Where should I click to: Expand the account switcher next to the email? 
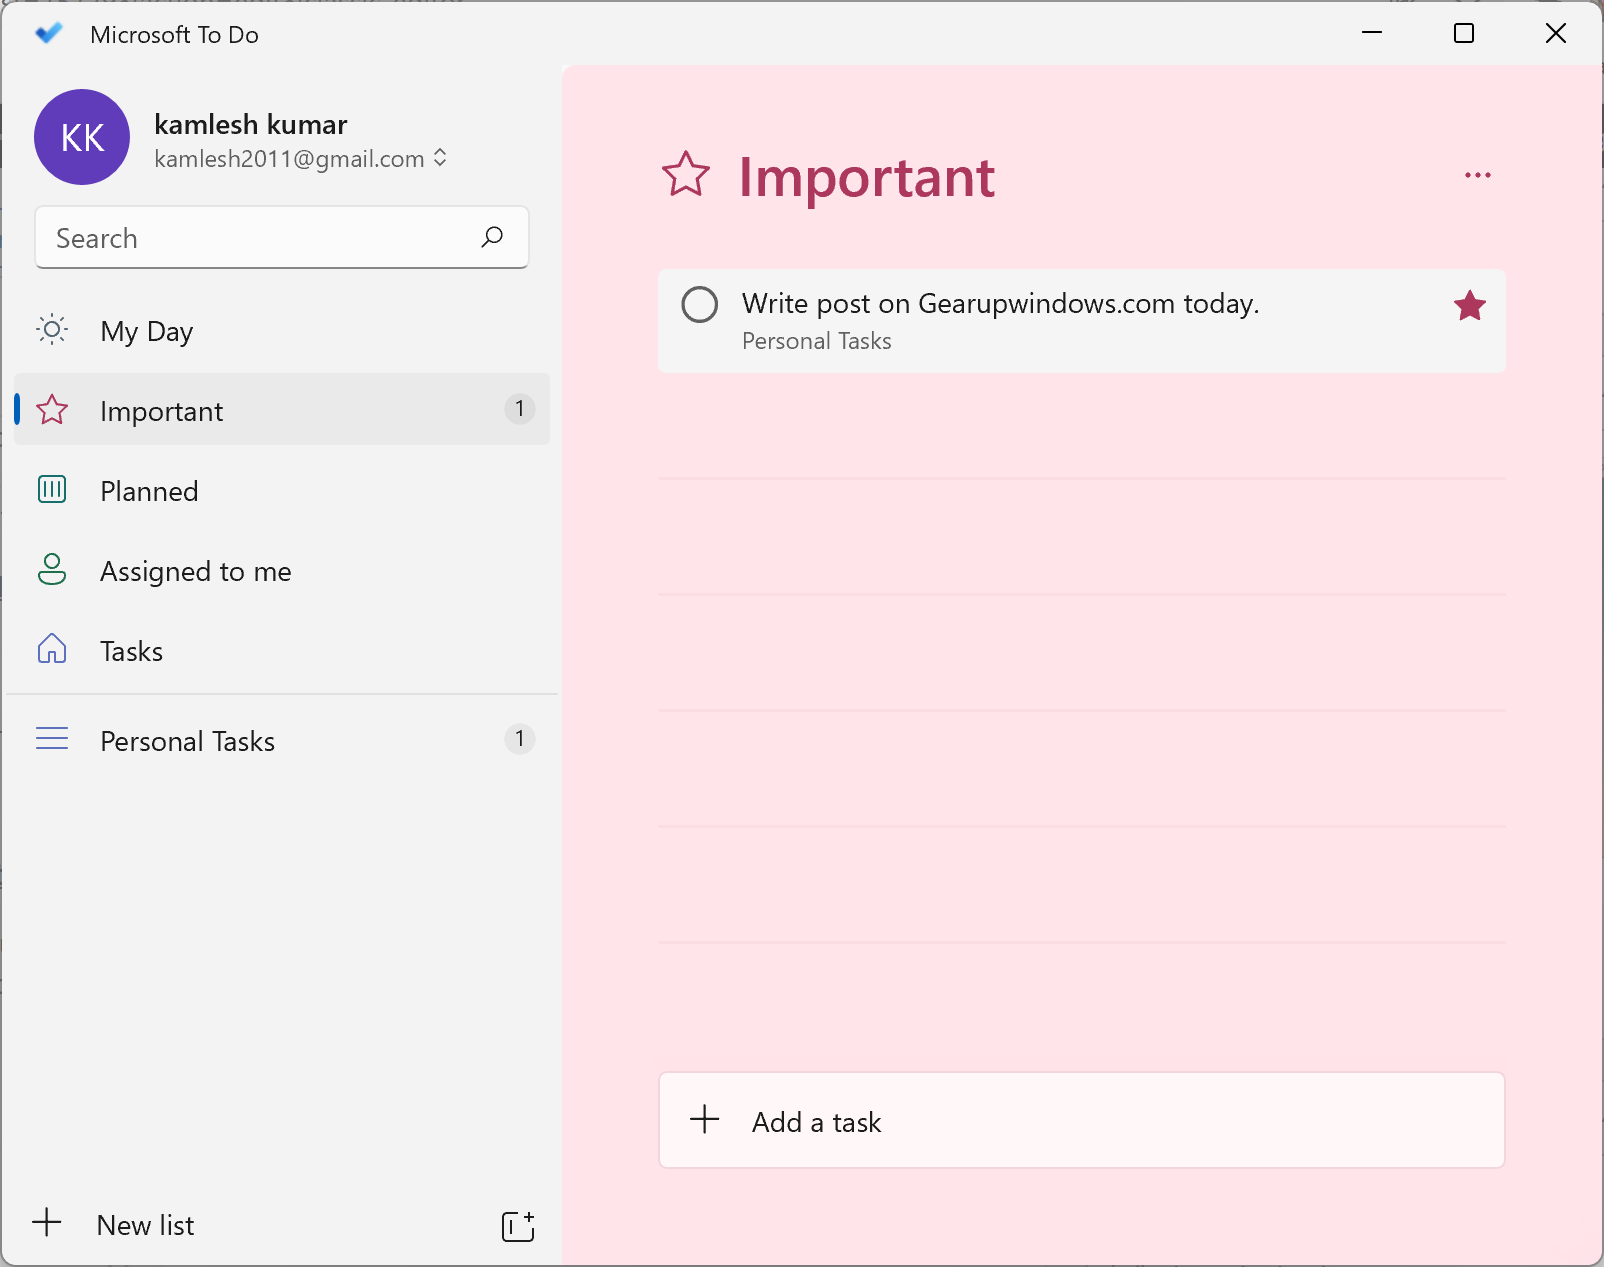click(x=440, y=158)
